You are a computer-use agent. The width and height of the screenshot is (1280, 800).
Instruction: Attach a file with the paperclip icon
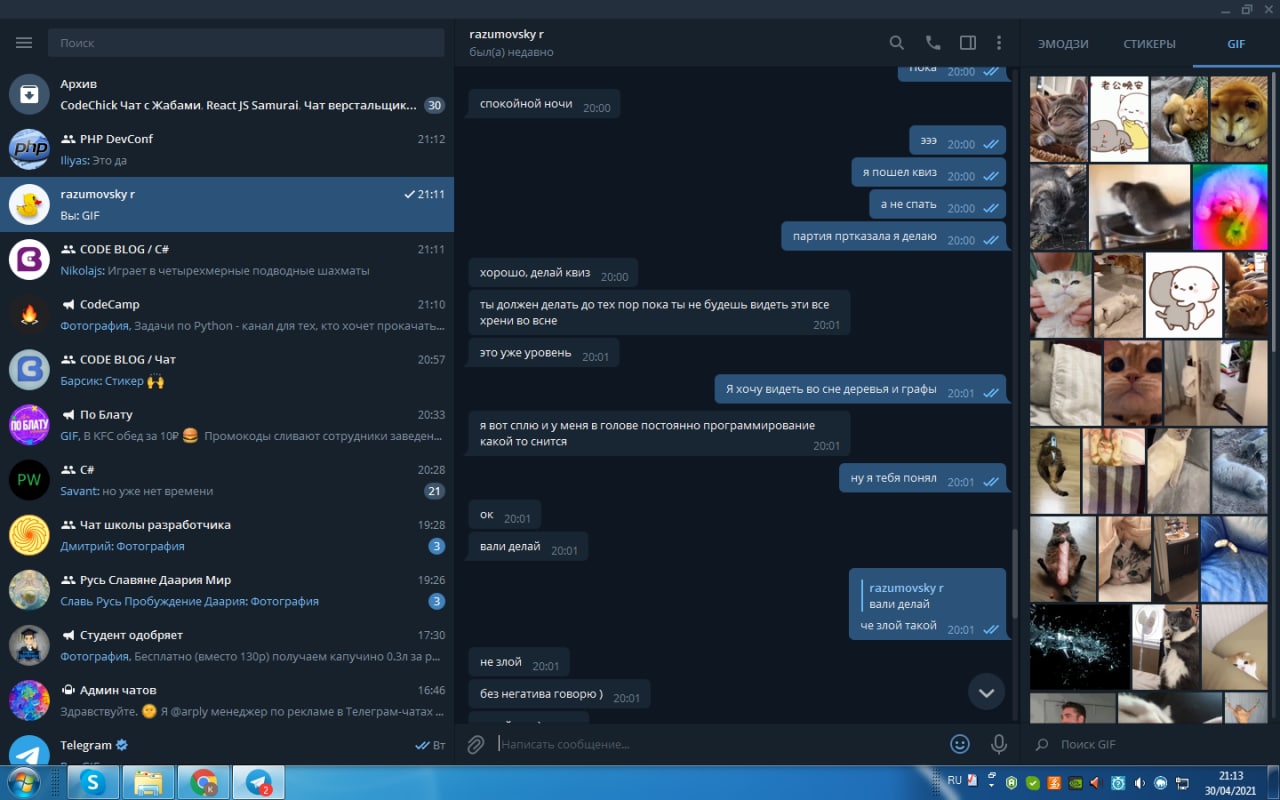coord(476,744)
